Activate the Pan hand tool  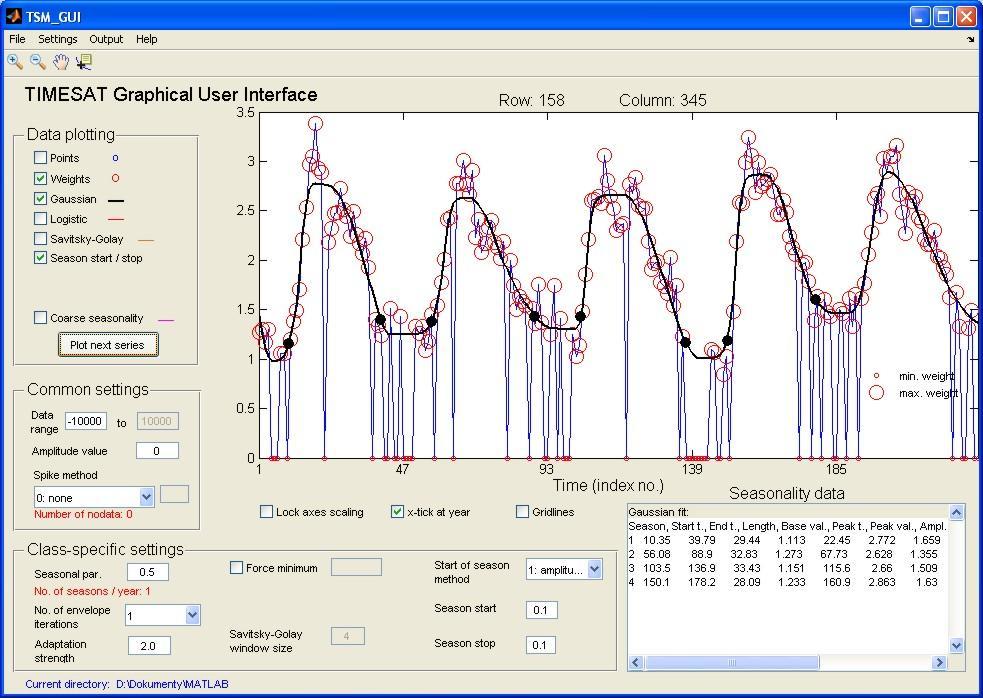tap(60, 61)
